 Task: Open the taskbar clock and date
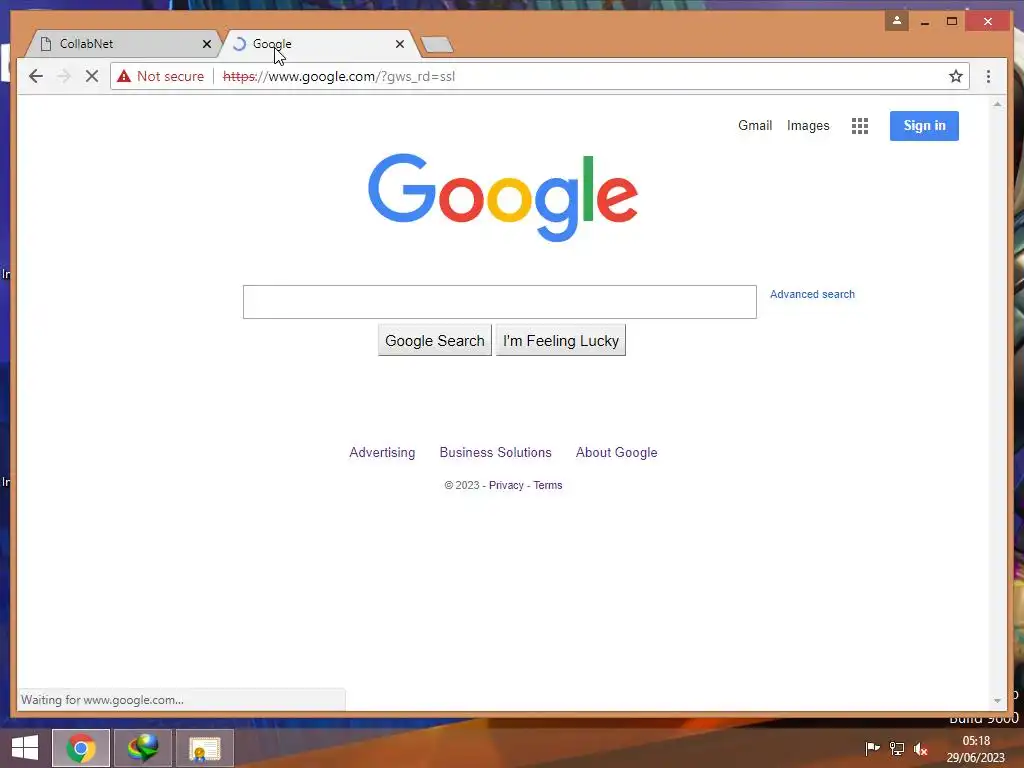point(976,749)
